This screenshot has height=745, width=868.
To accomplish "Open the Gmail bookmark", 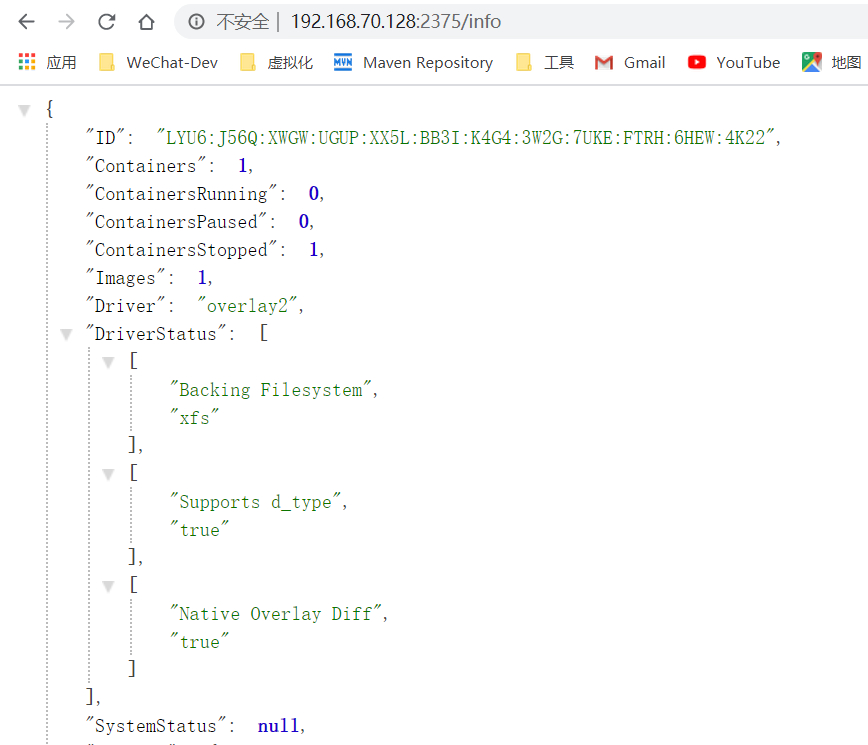I will 630,62.
